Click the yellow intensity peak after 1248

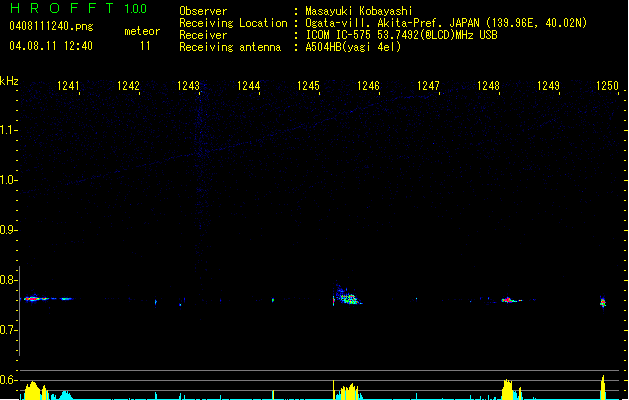[x=508, y=389]
